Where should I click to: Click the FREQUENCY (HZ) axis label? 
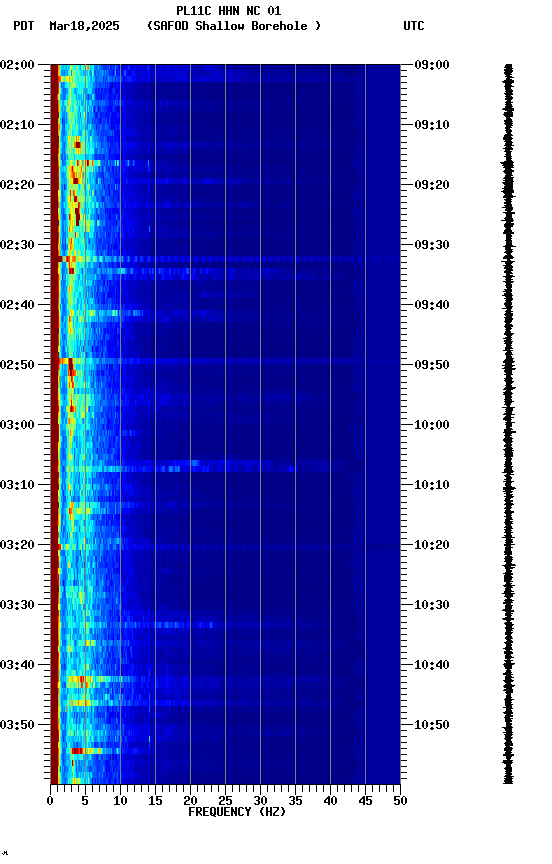[x=237, y=812]
